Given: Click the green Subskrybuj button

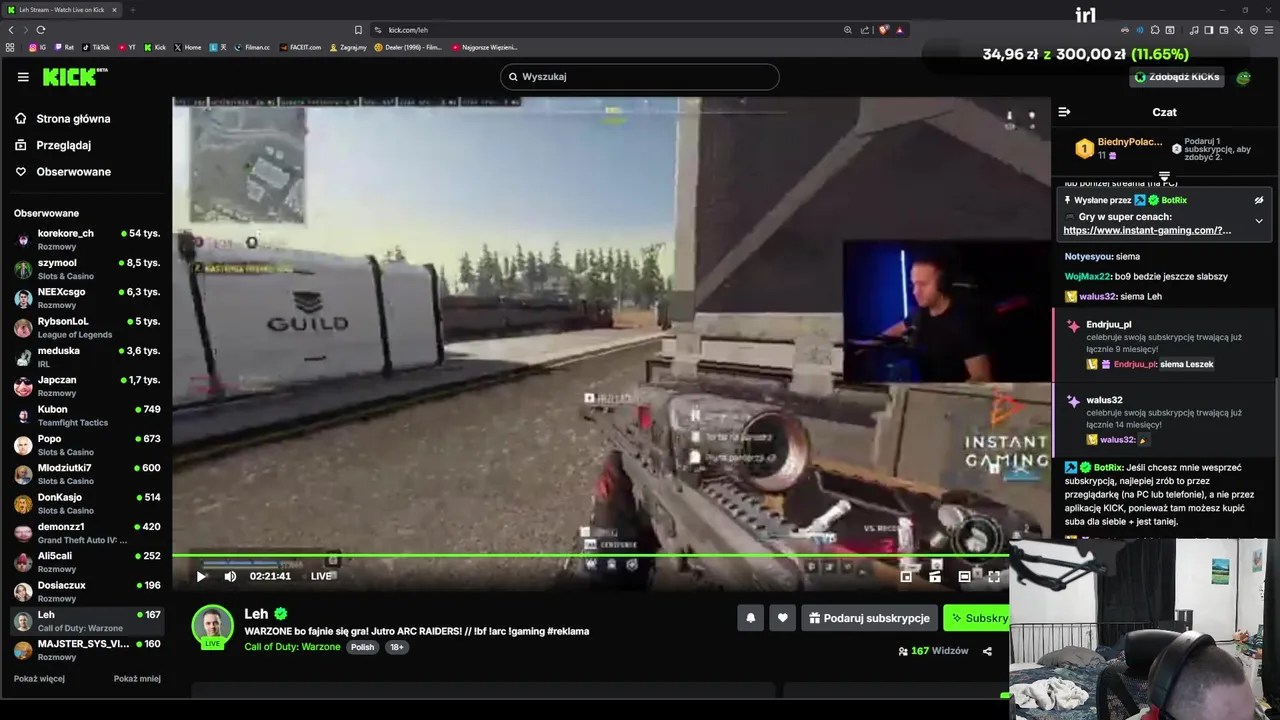Looking at the screenshot, I should 978,618.
